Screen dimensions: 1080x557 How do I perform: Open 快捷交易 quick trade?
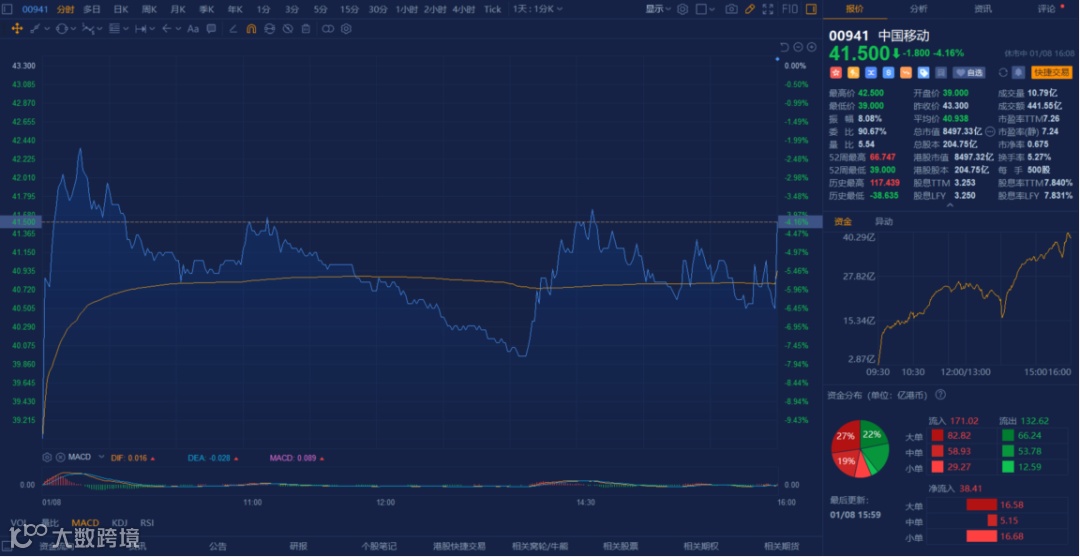(x=1052, y=72)
